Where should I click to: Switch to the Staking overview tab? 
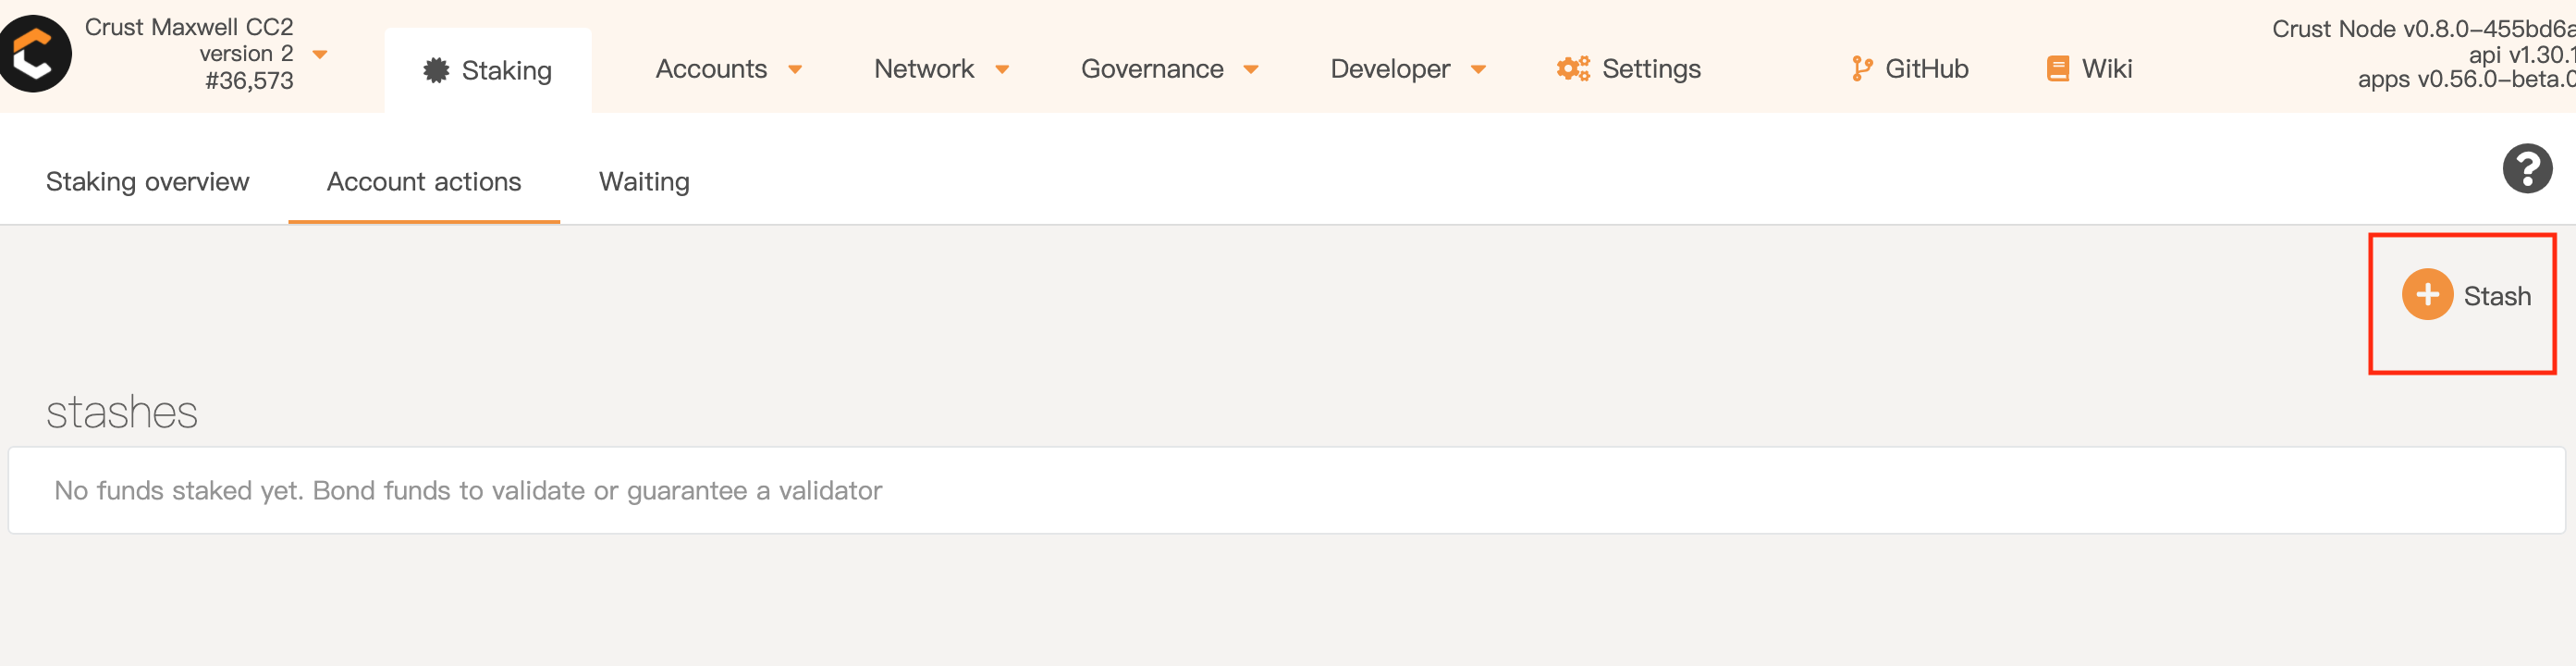pyautogui.click(x=147, y=182)
